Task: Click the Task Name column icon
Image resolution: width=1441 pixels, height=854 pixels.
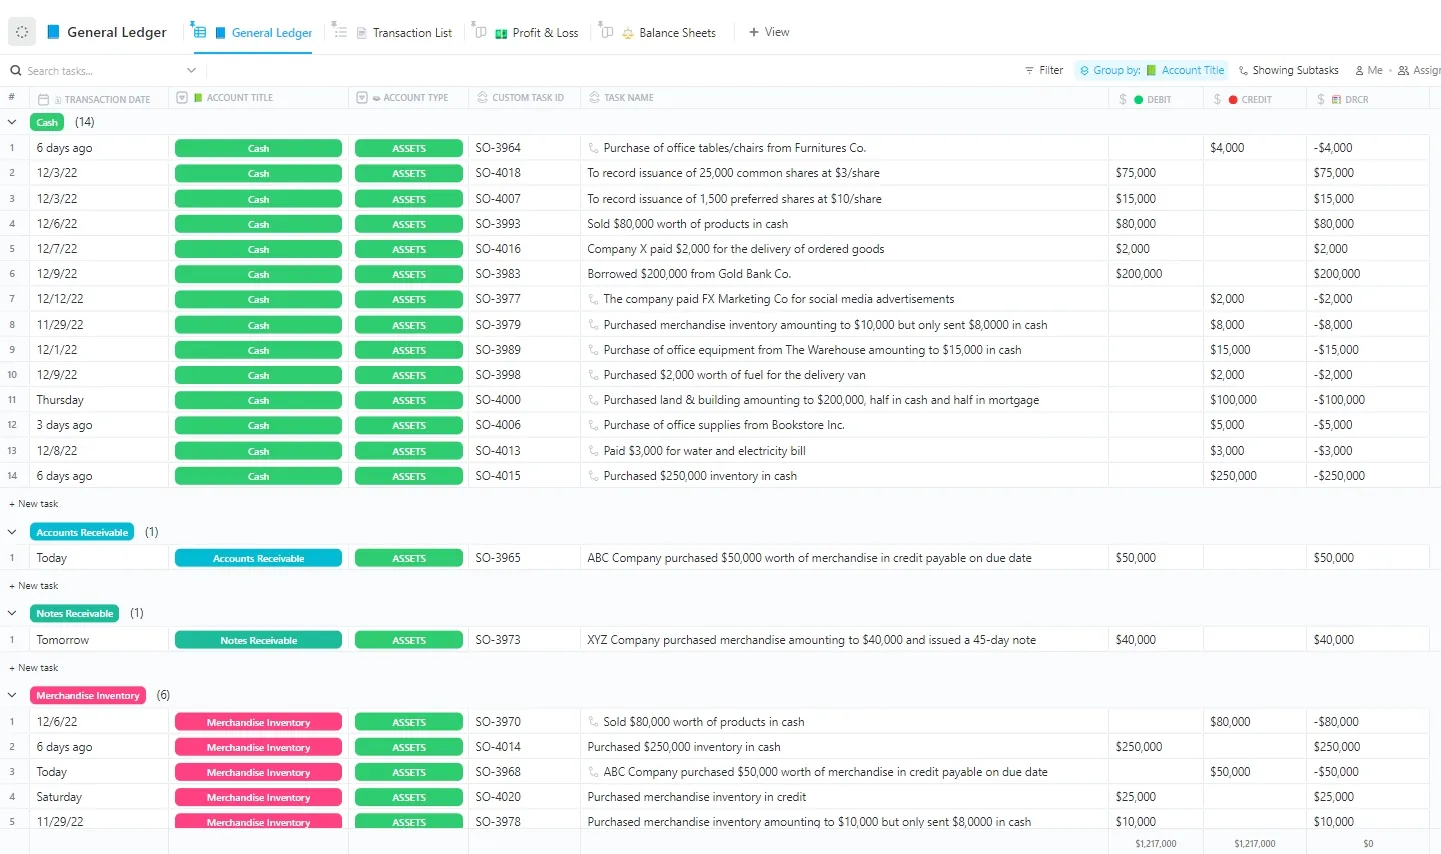Action: tap(595, 98)
